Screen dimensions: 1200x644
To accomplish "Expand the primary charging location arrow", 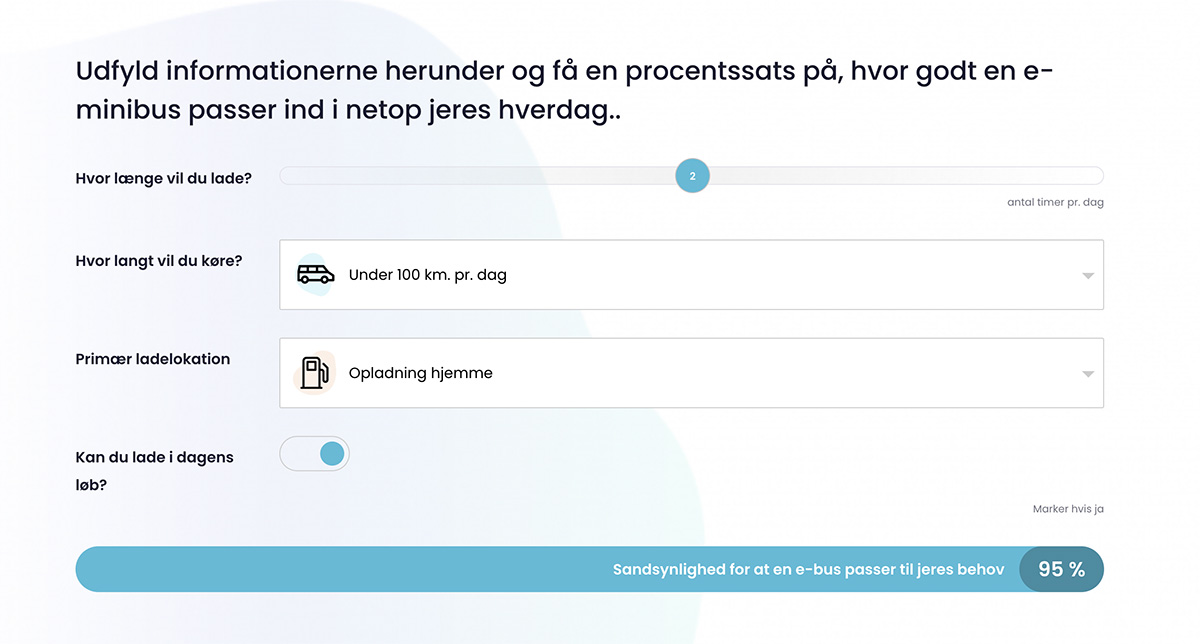I will click(1088, 374).
